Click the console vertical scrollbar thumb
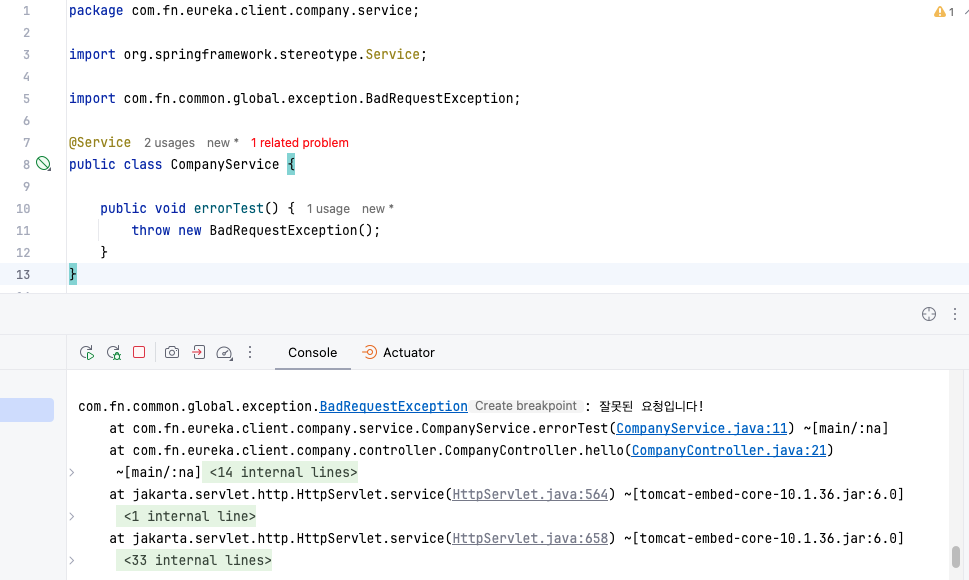 956,557
